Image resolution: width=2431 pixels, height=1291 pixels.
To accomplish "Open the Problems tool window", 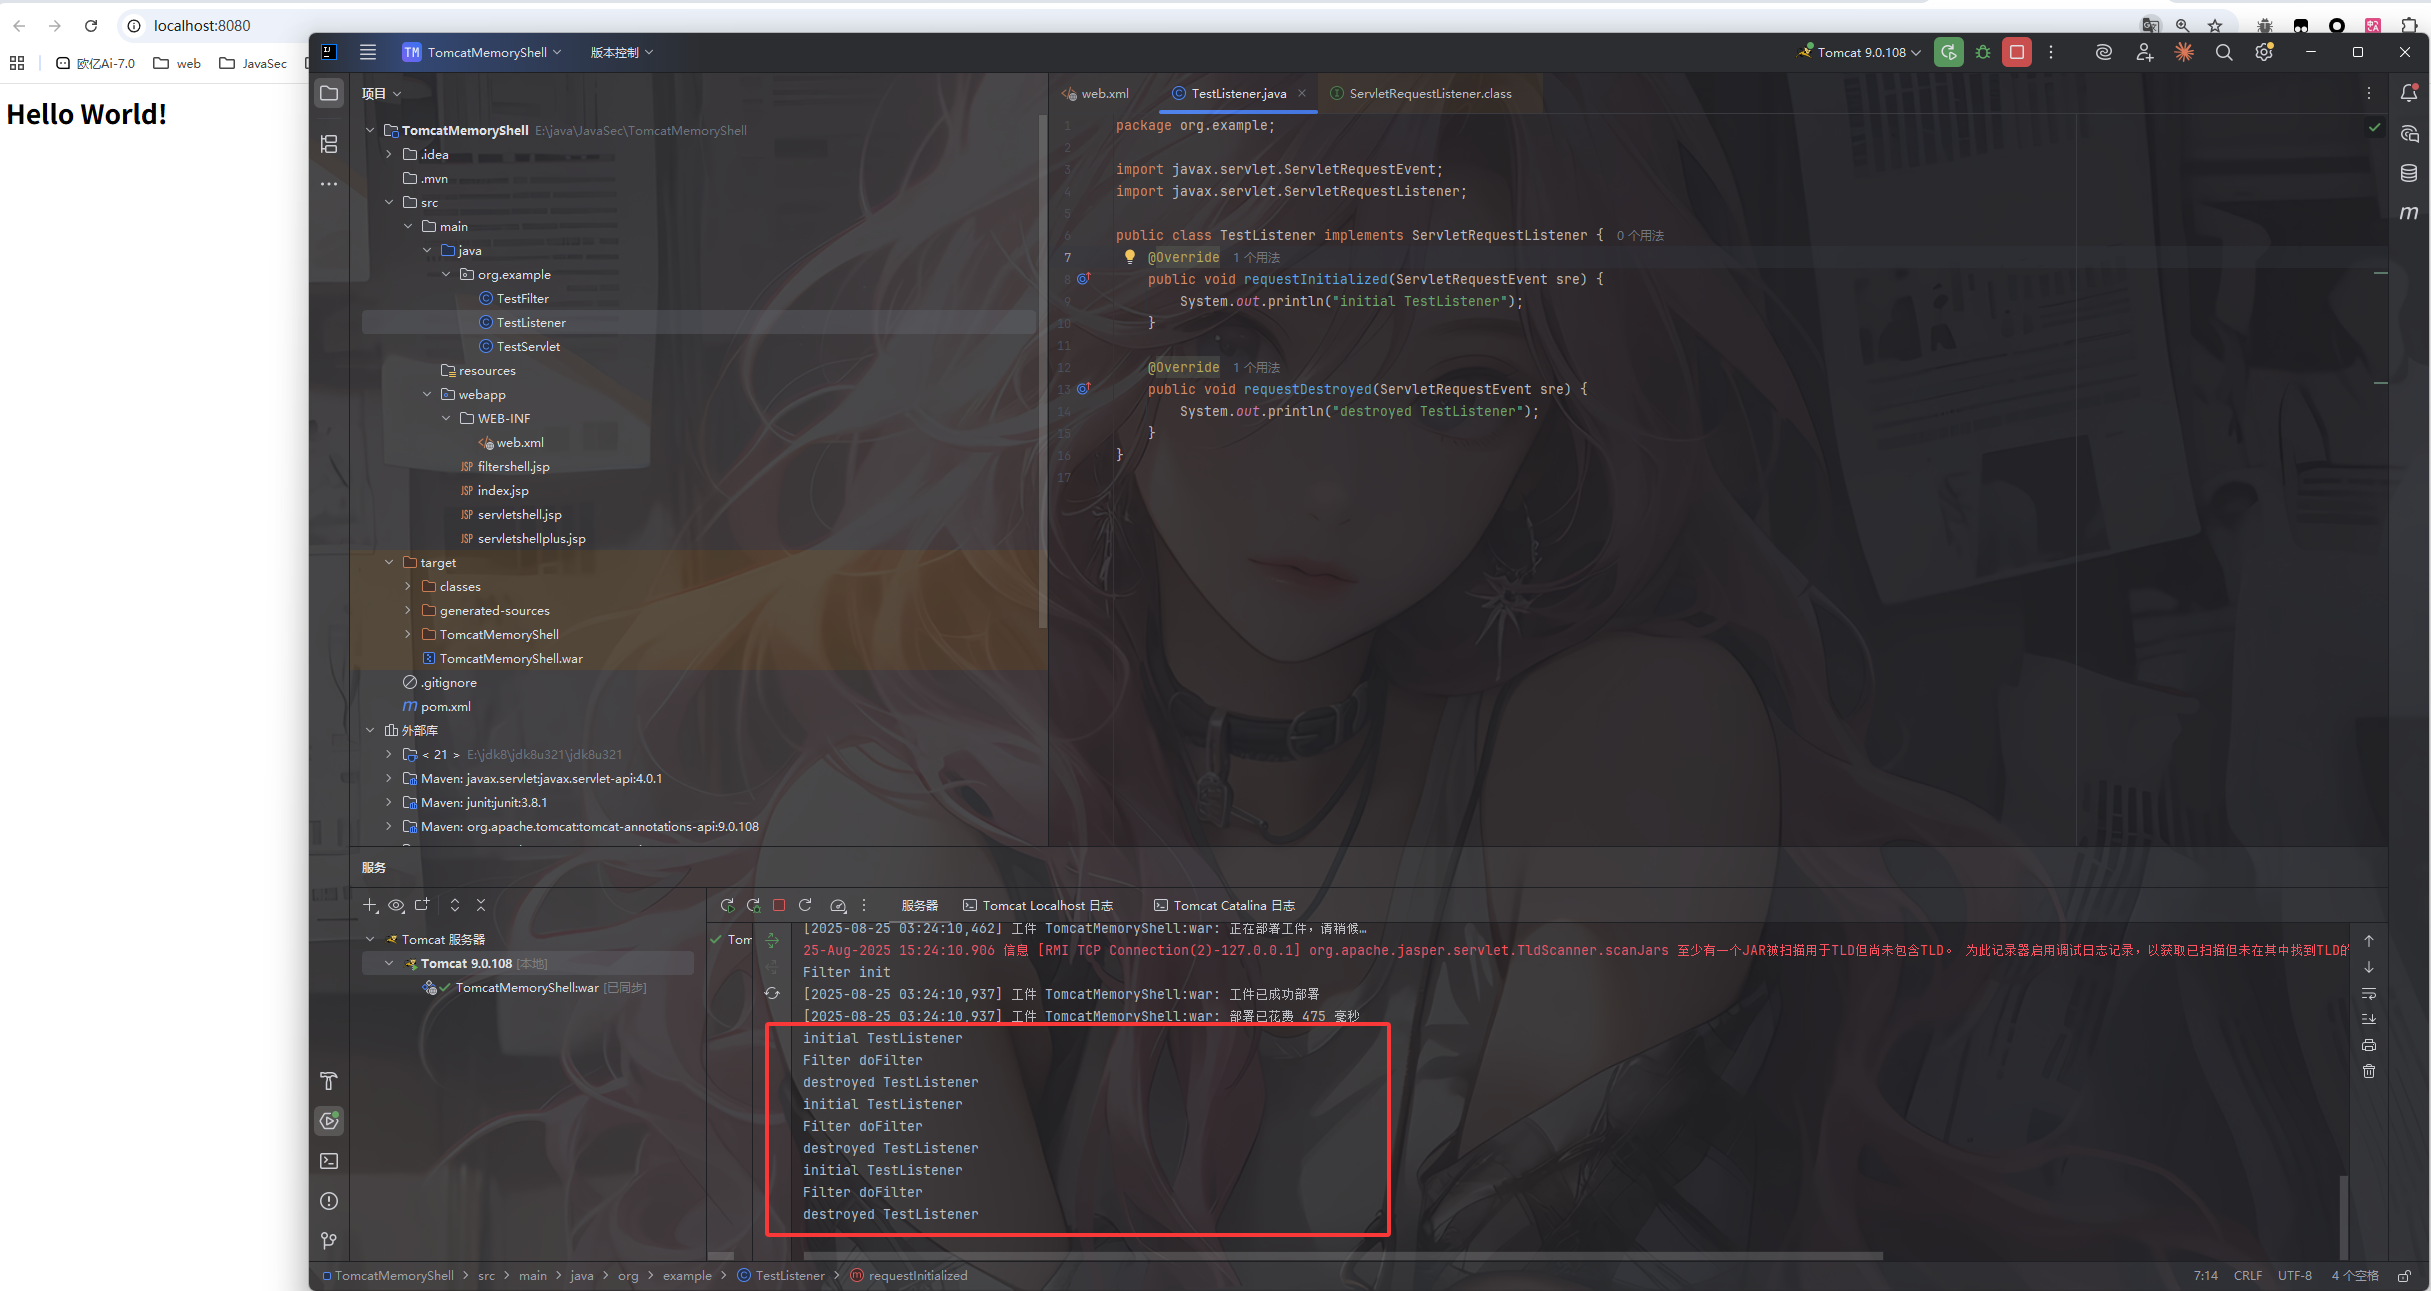I will coord(329,1201).
